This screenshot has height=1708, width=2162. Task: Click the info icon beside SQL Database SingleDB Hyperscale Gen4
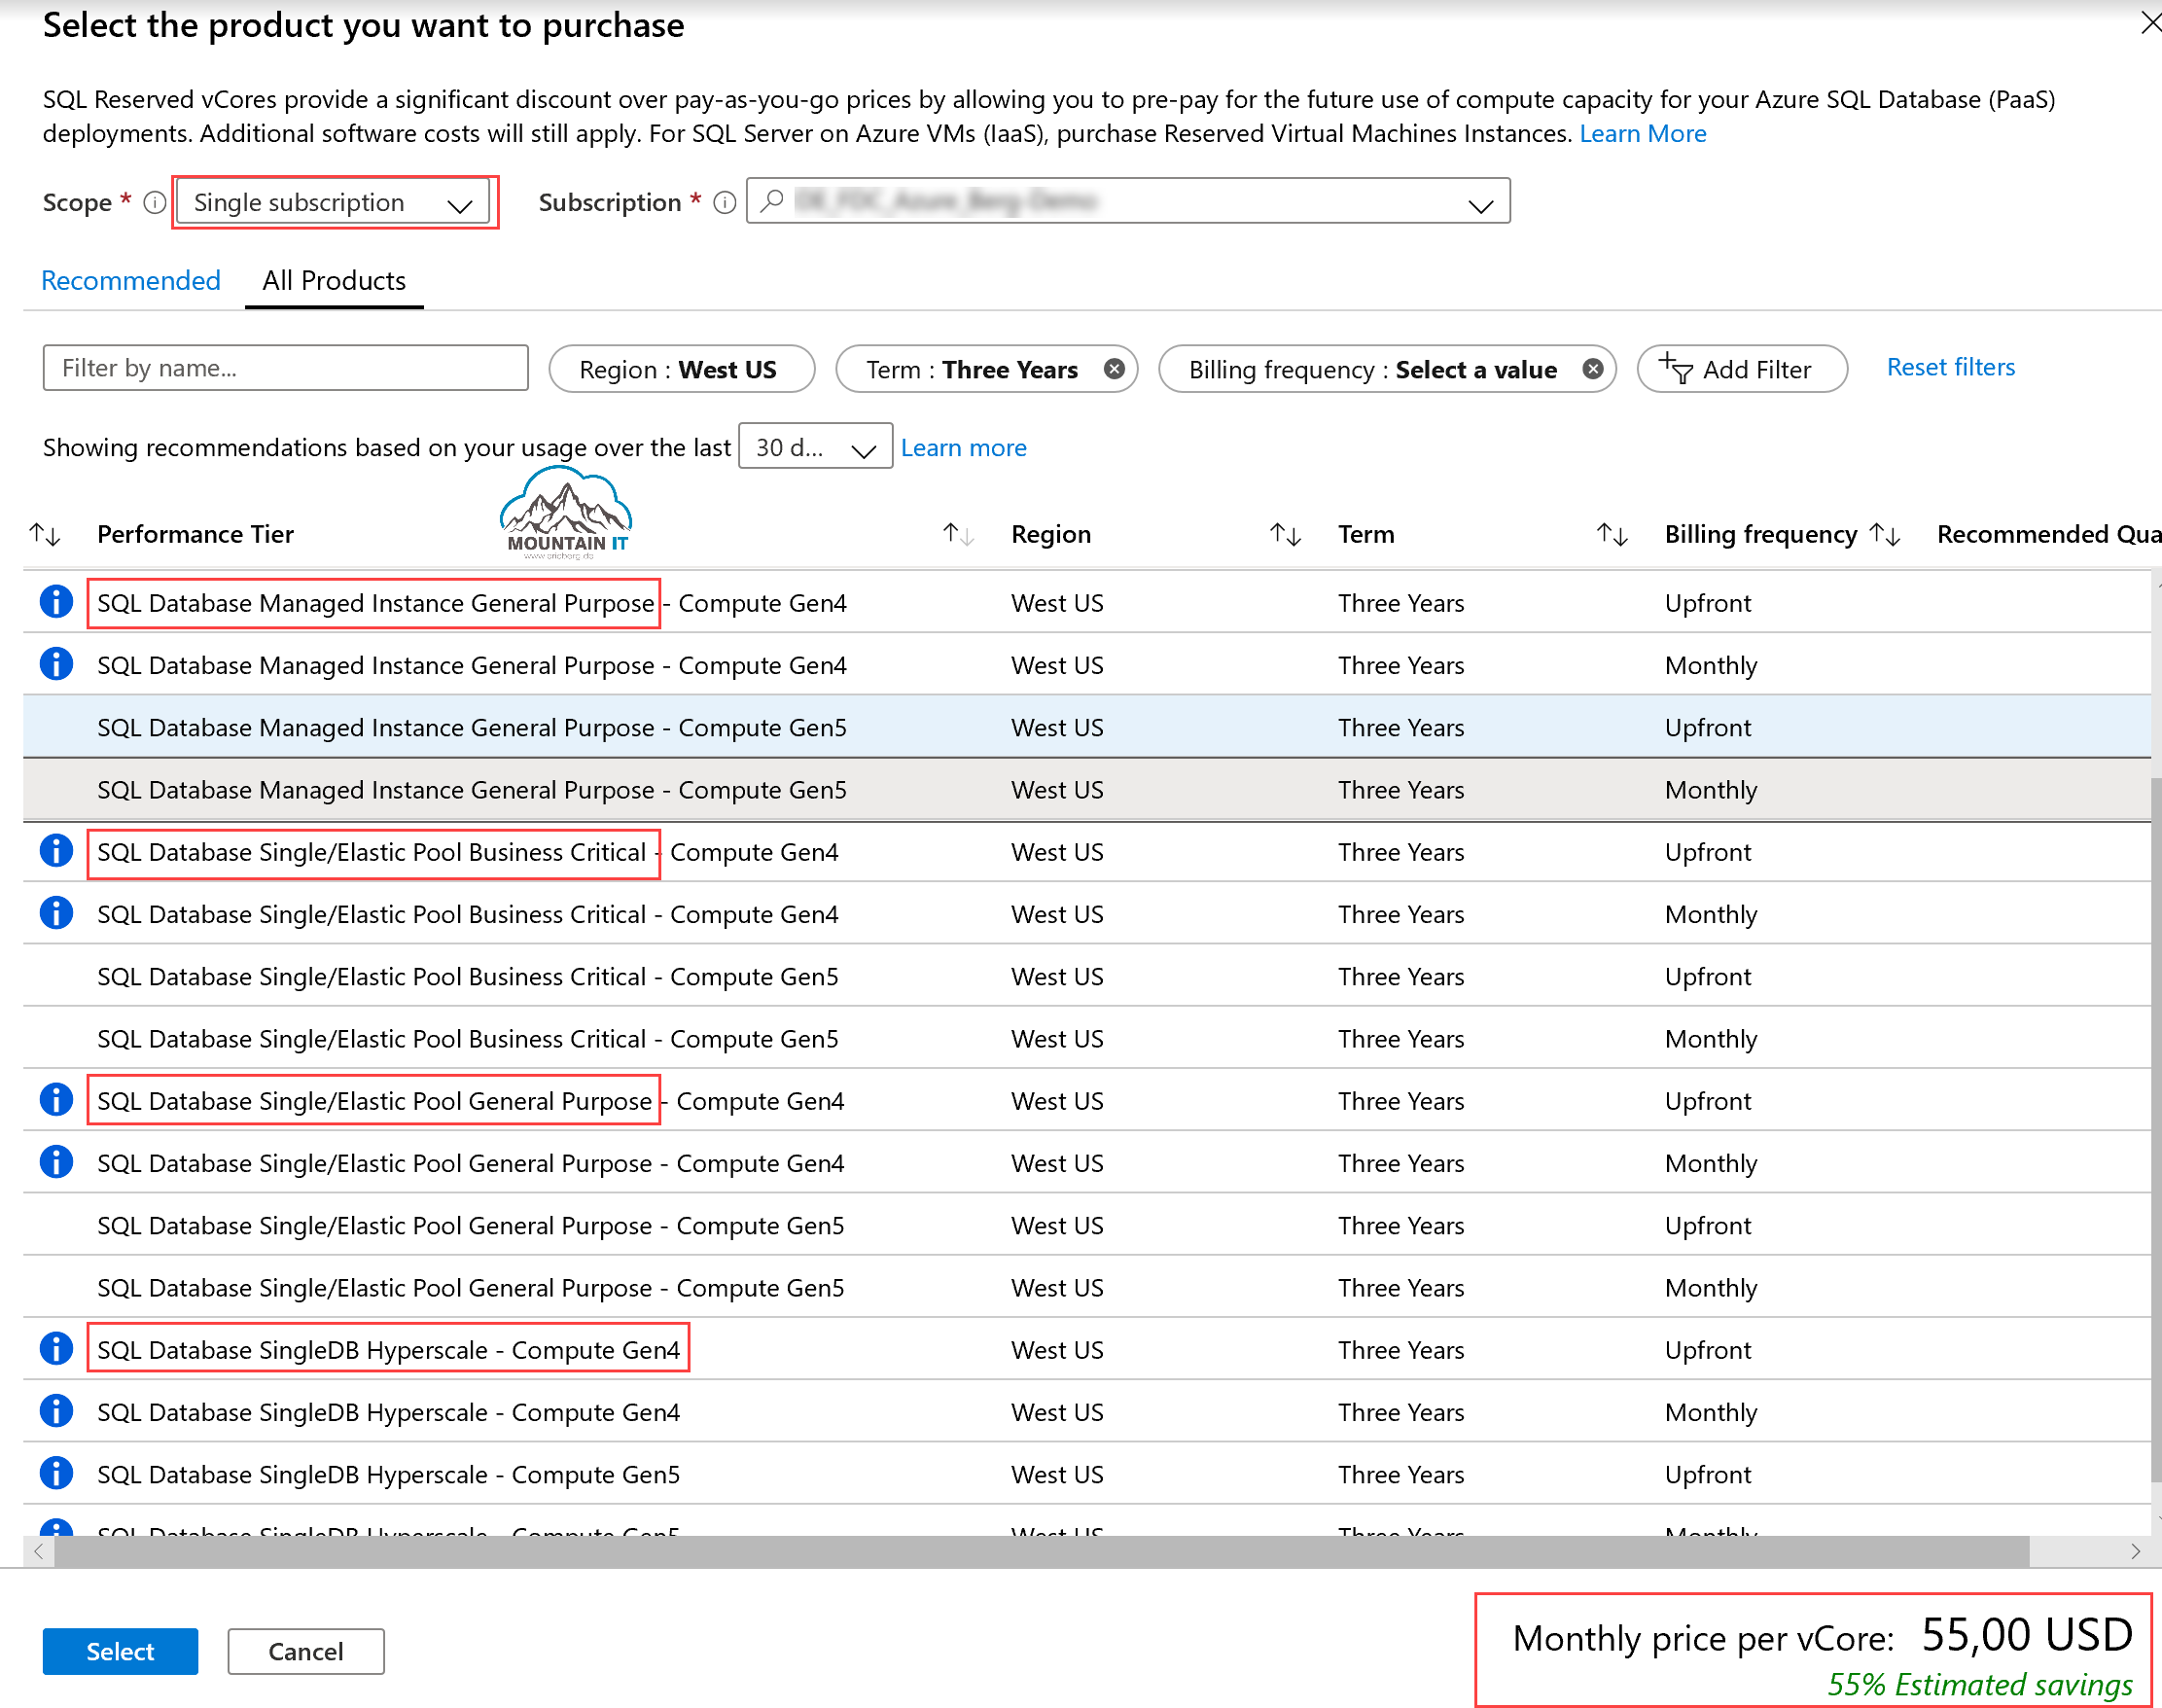[x=56, y=1348]
